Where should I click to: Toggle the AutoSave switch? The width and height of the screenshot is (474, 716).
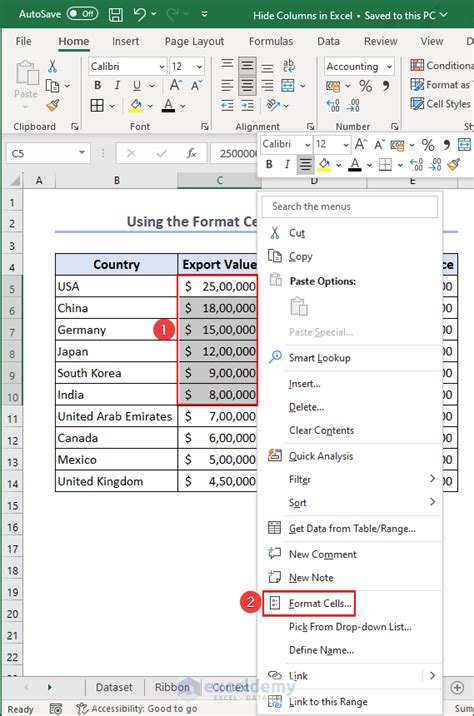click(82, 14)
